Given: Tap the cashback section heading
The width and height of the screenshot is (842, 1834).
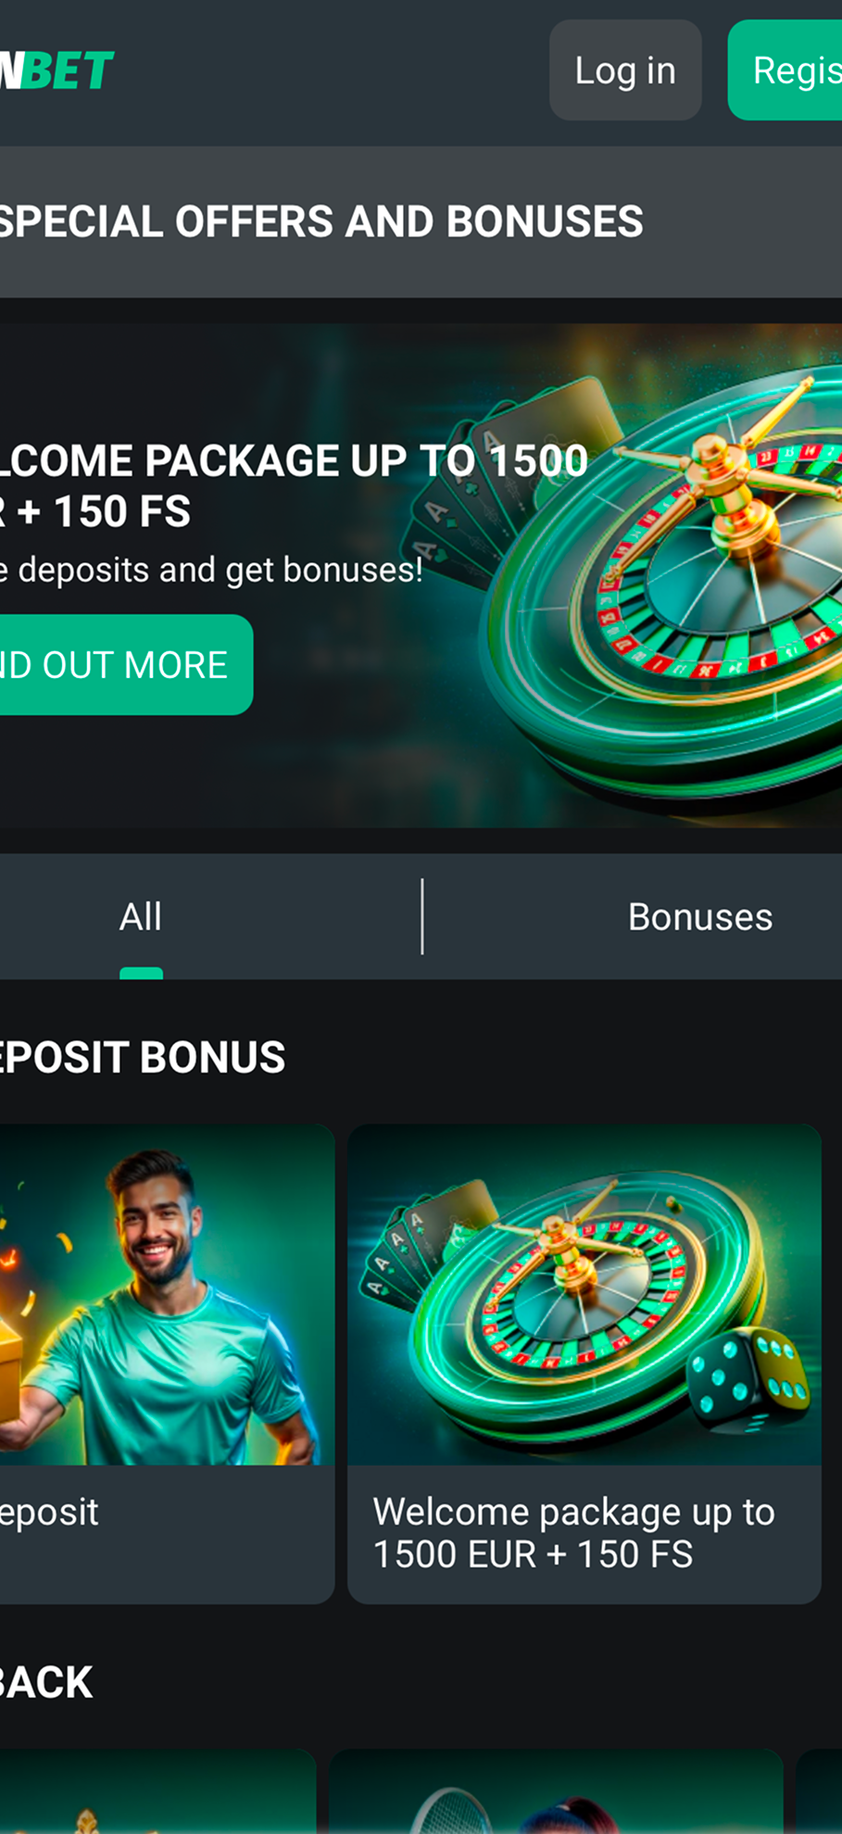Looking at the screenshot, I should coord(46,1682).
